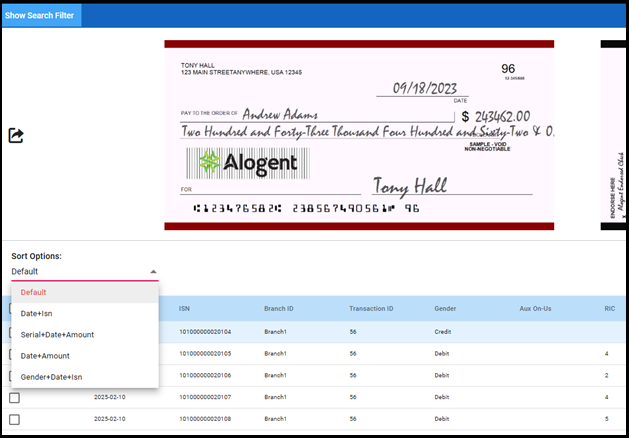Pick Serial+Date+Amount from sort list
The width and height of the screenshot is (629, 438).
(x=57, y=334)
